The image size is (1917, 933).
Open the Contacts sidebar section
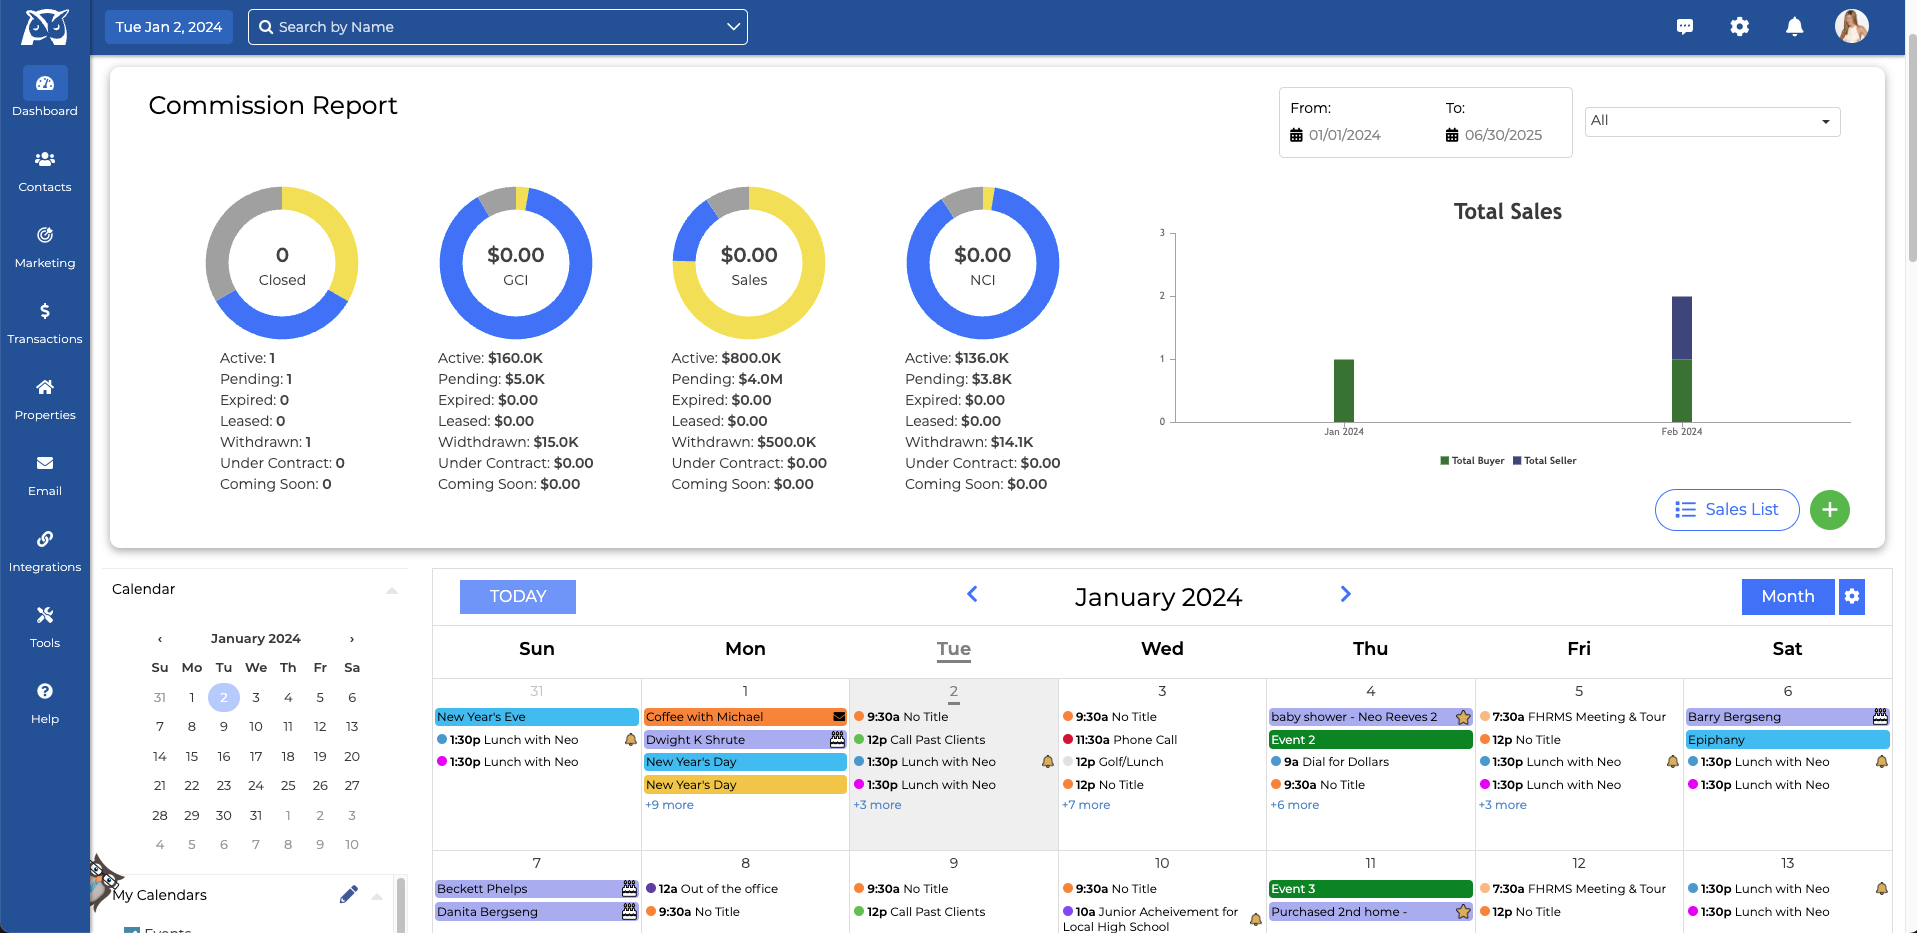tap(45, 170)
